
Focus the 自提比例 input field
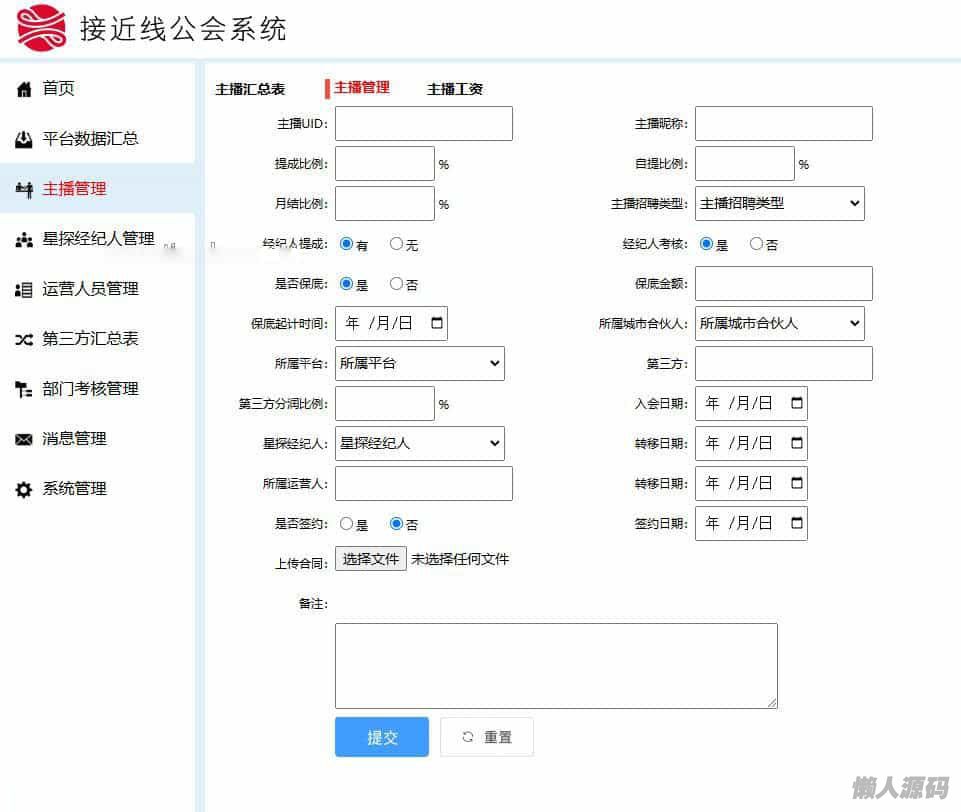pyautogui.click(x=745, y=164)
